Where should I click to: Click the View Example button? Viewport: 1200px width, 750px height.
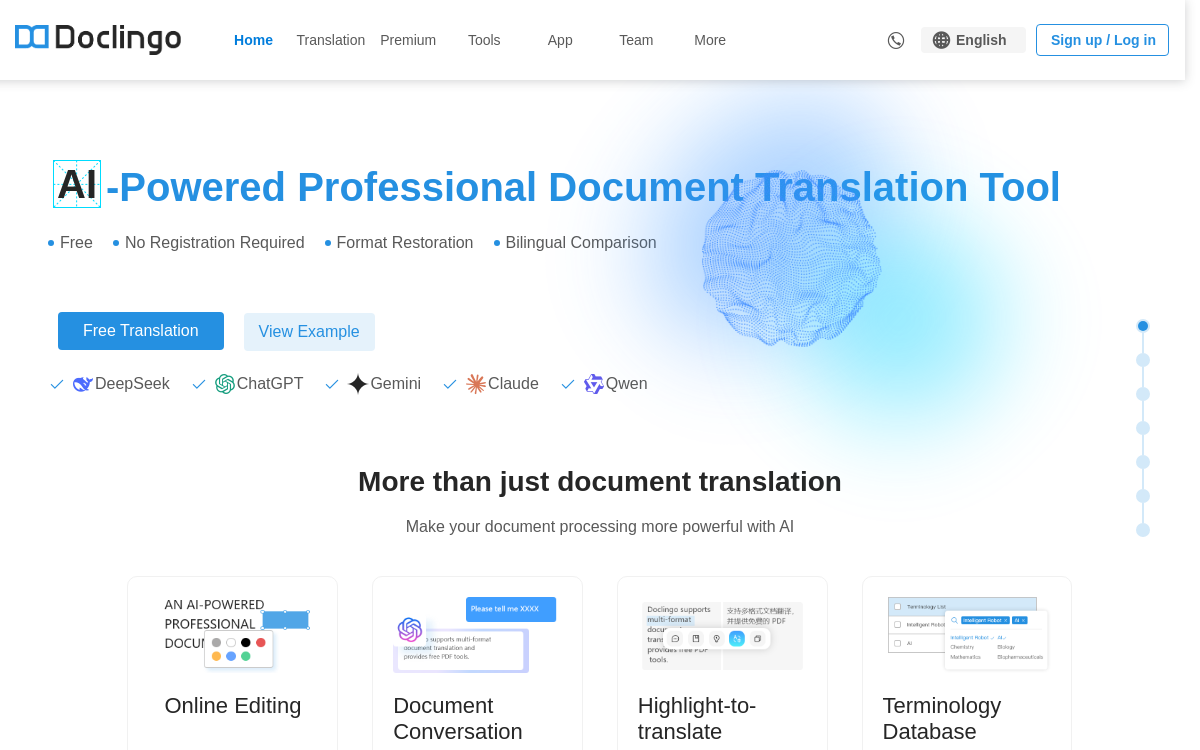coord(309,332)
